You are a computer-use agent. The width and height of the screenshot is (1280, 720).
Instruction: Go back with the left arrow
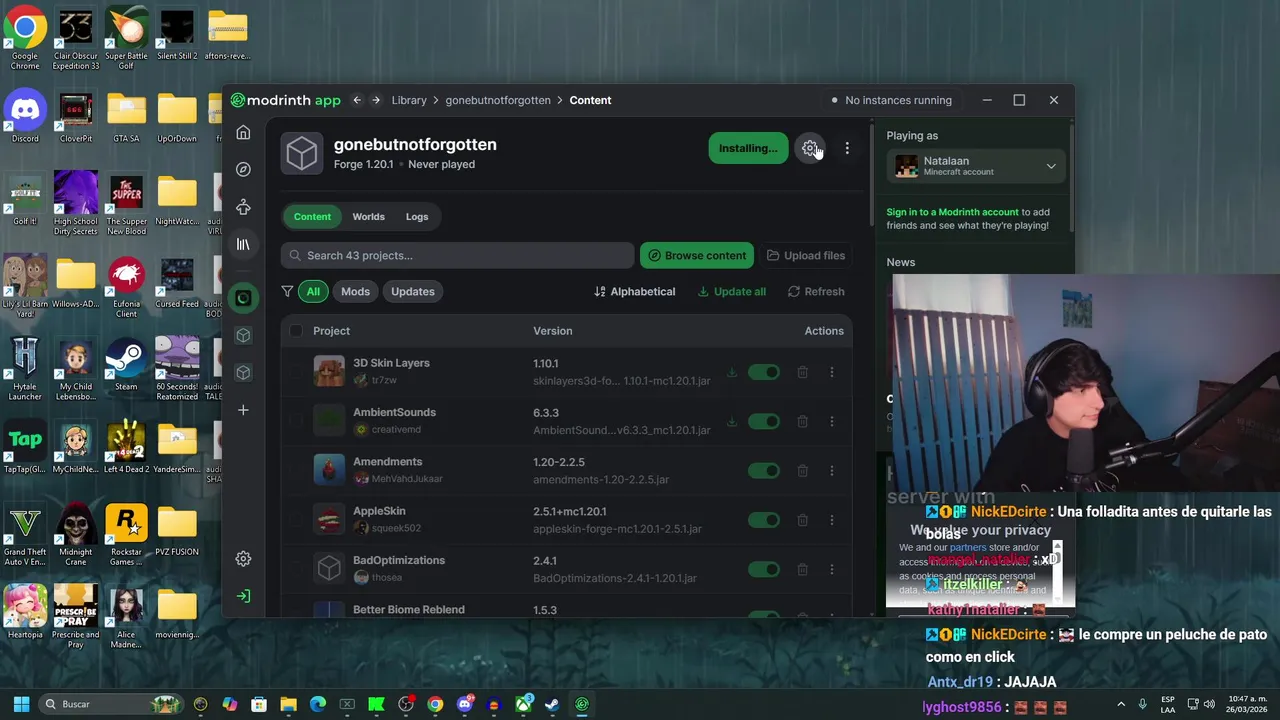(x=357, y=100)
